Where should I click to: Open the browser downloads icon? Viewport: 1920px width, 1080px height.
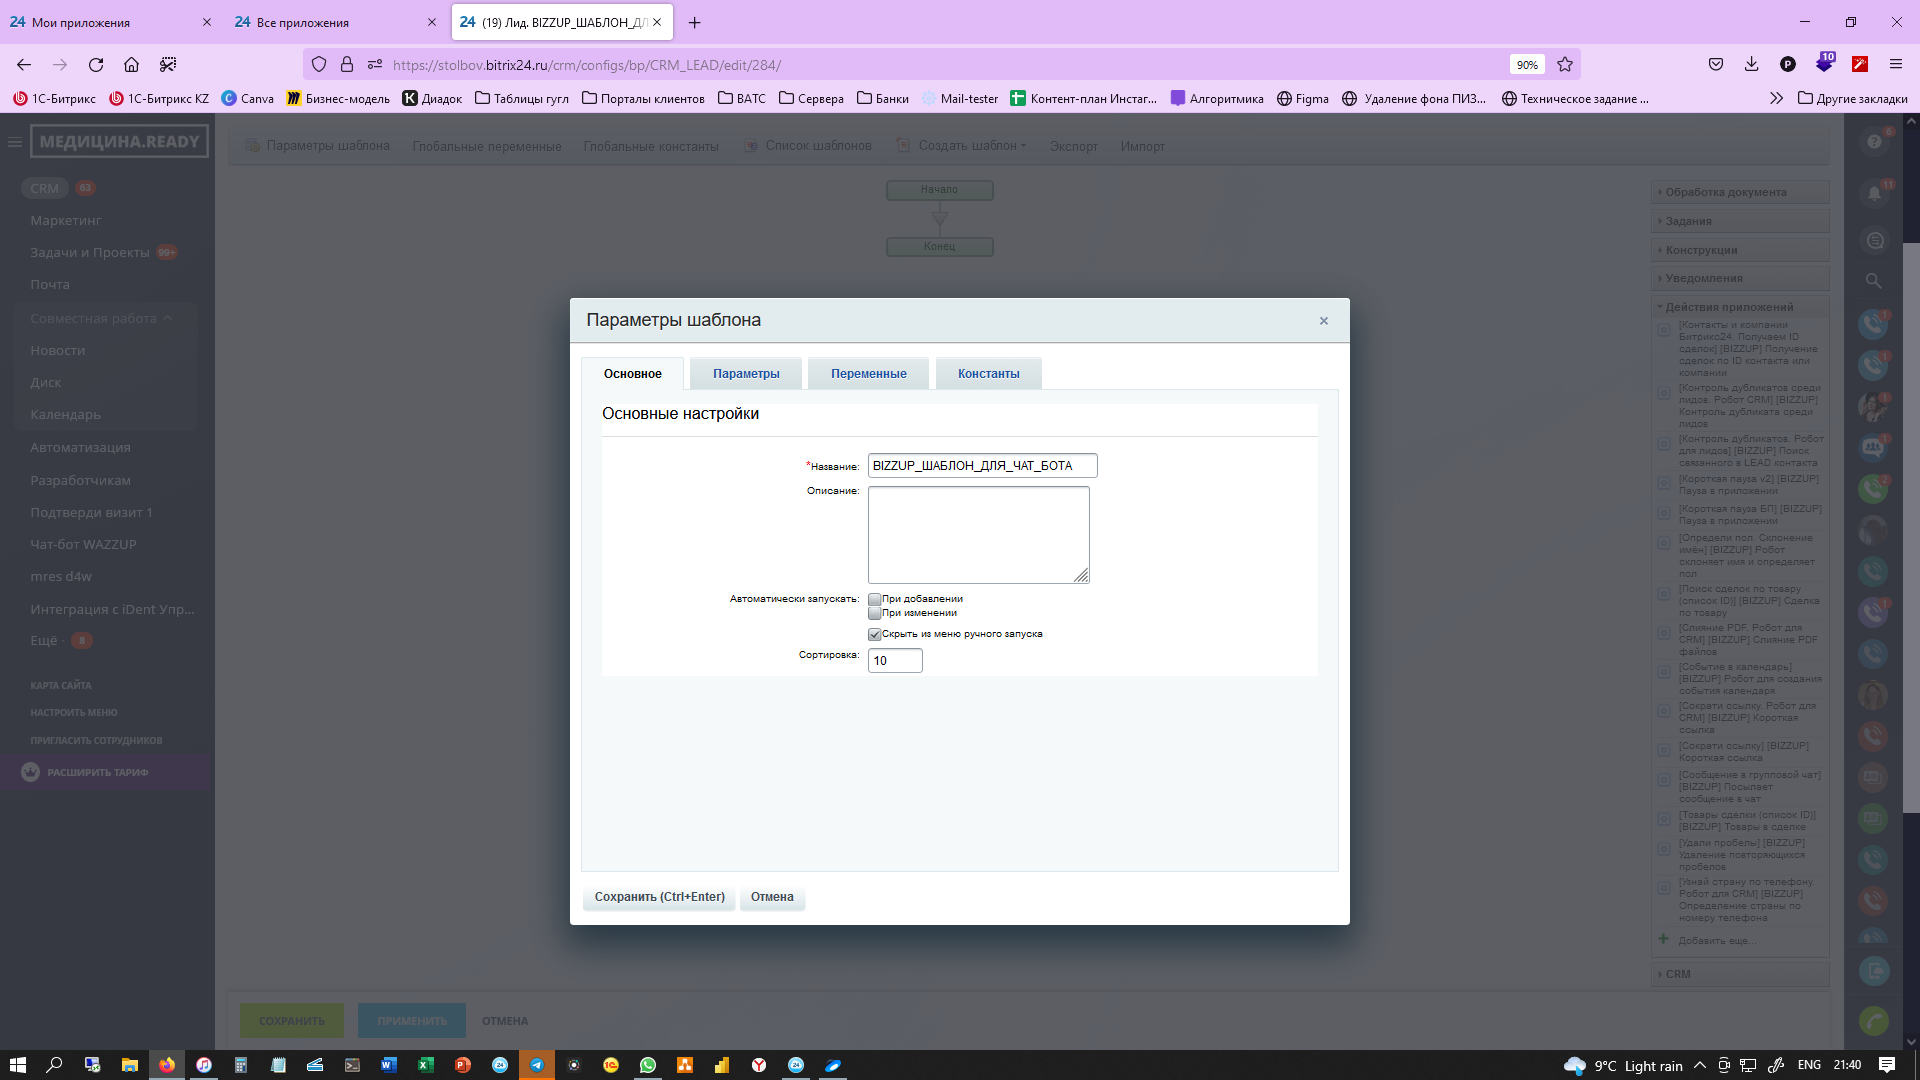[1751, 65]
